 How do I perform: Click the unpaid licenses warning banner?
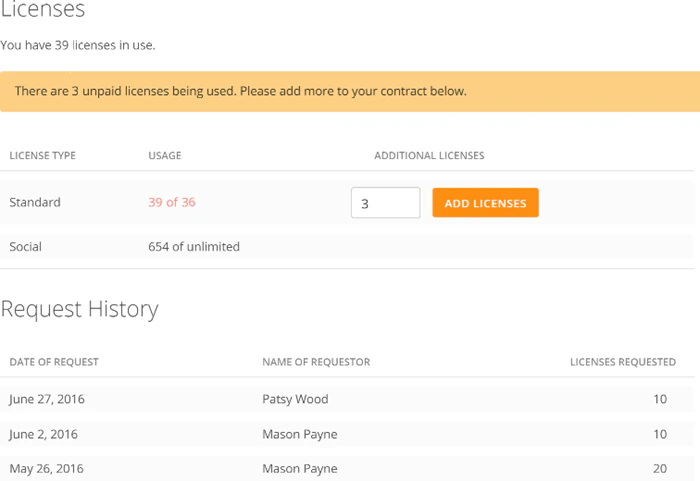coord(350,92)
